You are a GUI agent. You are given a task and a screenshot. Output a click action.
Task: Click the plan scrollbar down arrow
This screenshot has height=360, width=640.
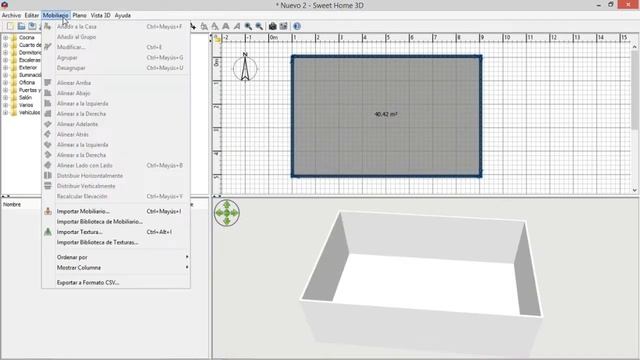[x=635, y=190]
